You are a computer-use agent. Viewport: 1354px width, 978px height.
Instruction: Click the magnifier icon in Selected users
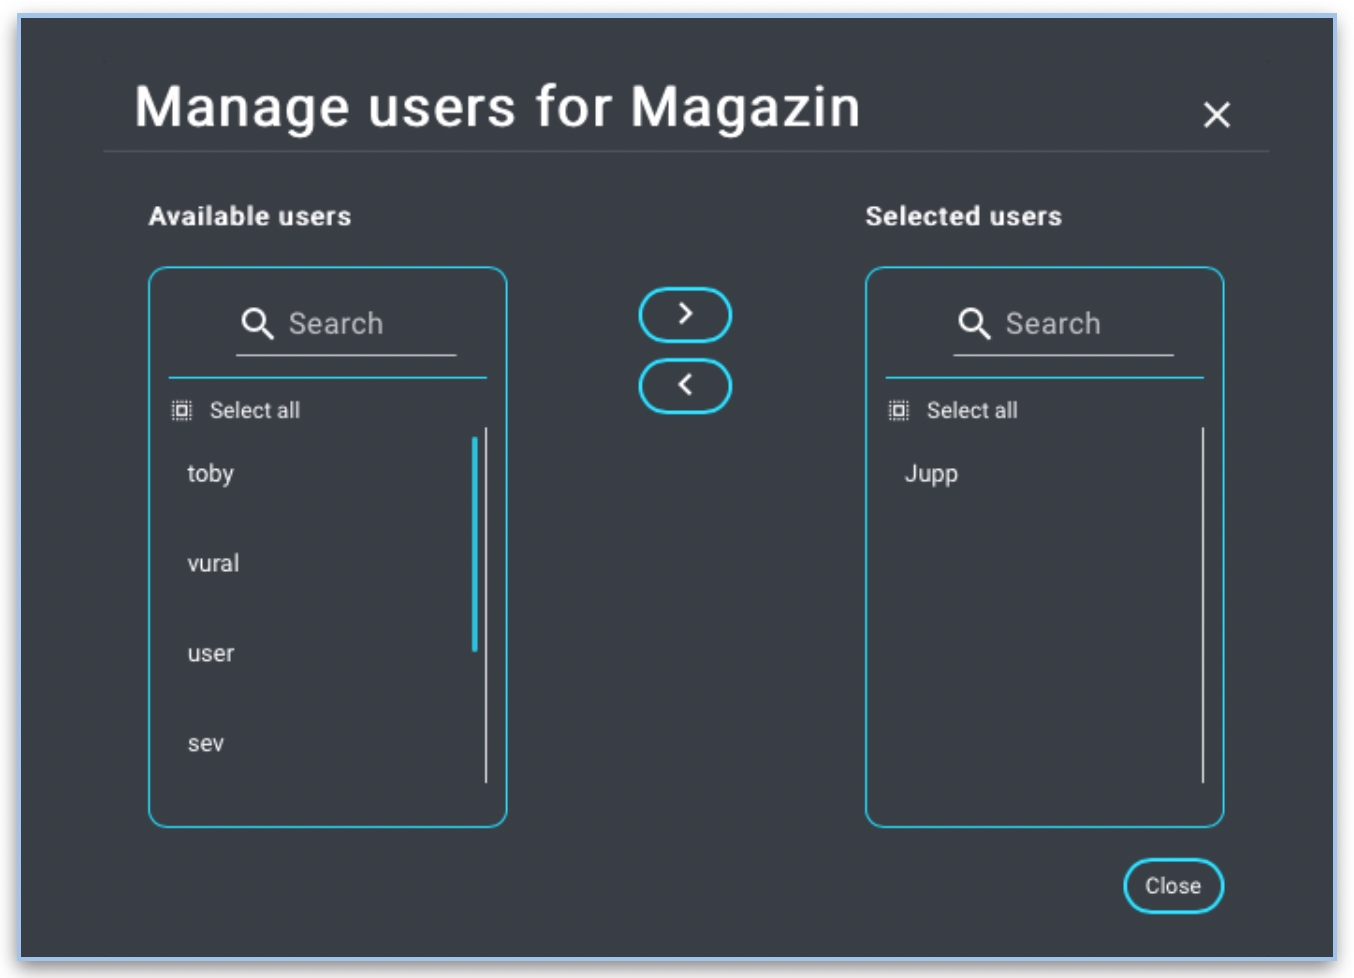pos(974,323)
